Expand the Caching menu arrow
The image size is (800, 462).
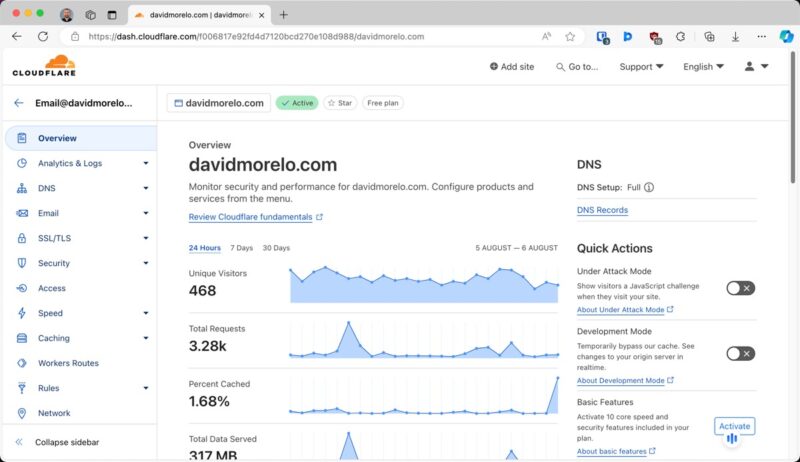pos(145,338)
